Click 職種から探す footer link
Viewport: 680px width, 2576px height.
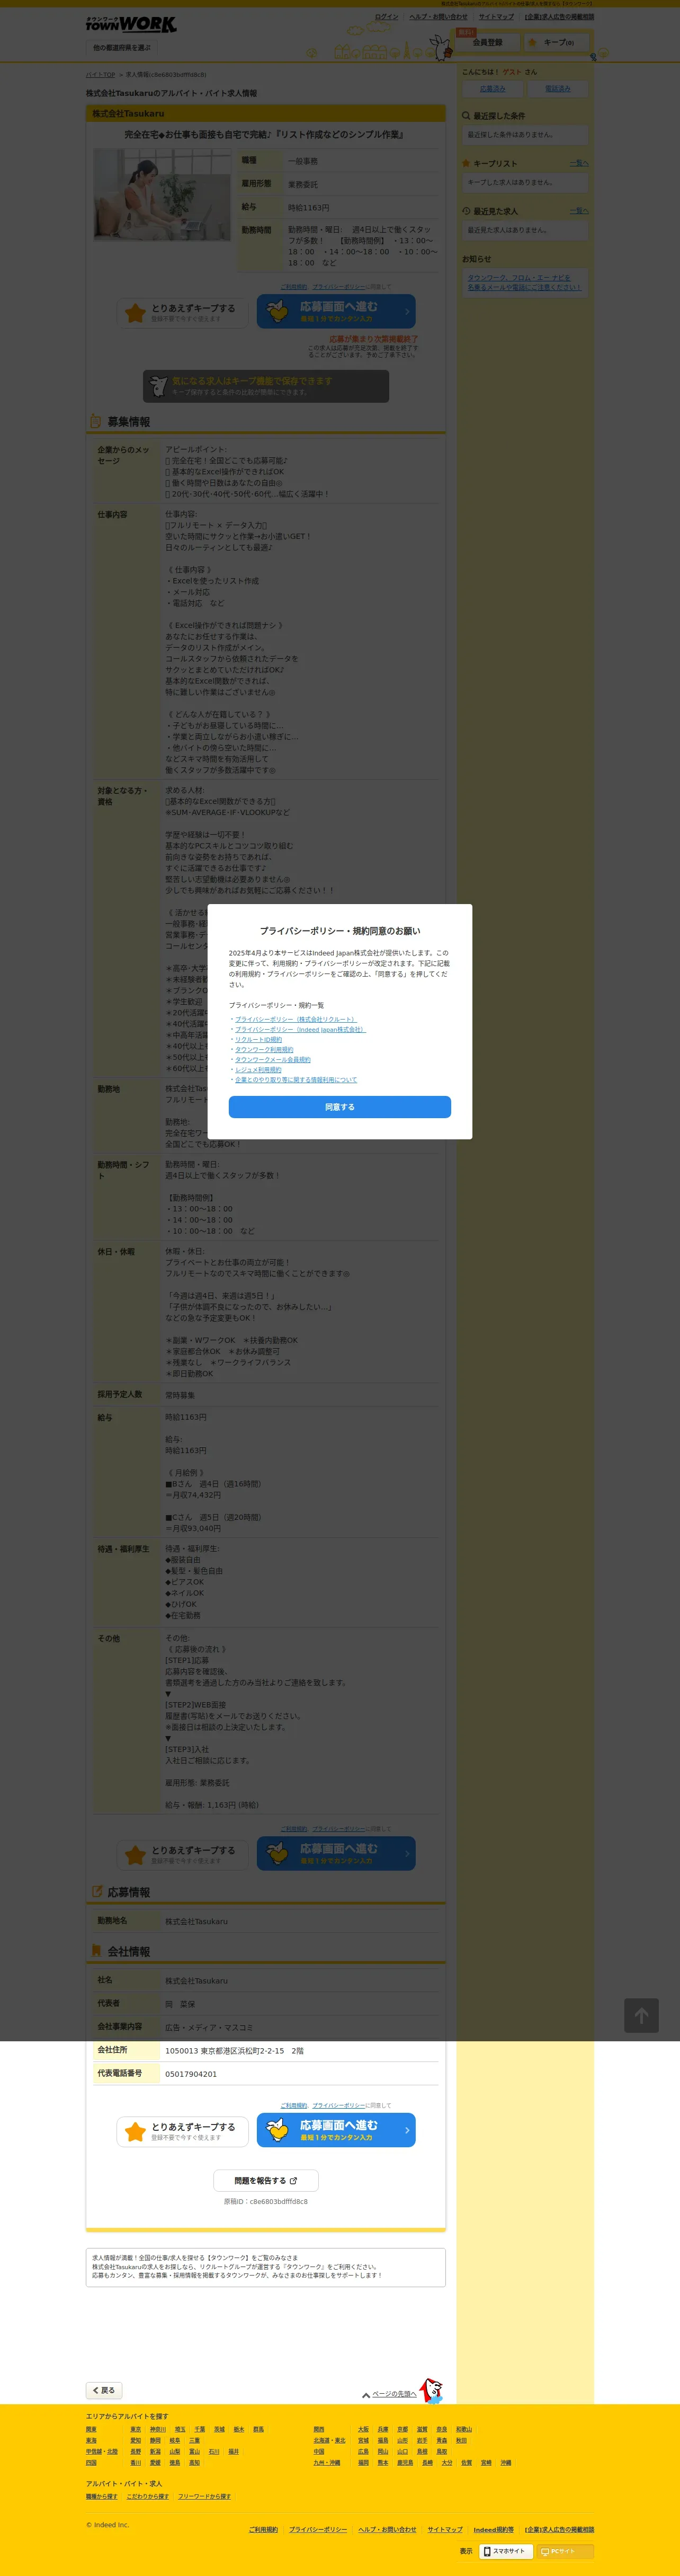coord(102,2496)
